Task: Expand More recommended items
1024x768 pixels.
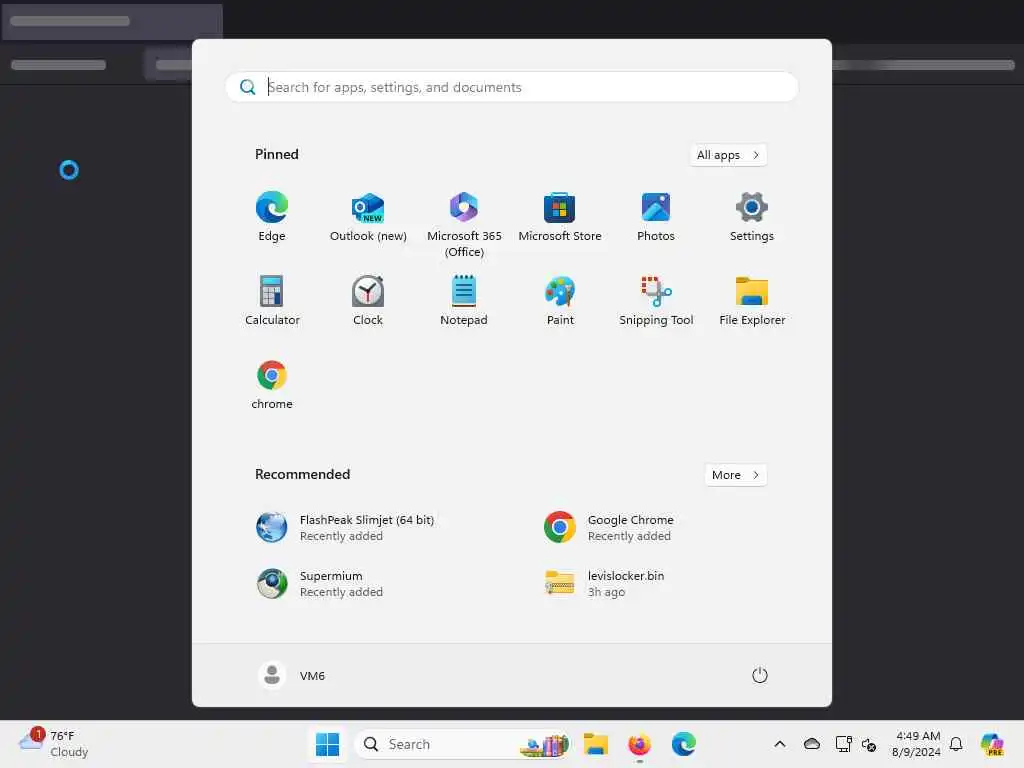Action: pyautogui.click(x=735, y=475)
